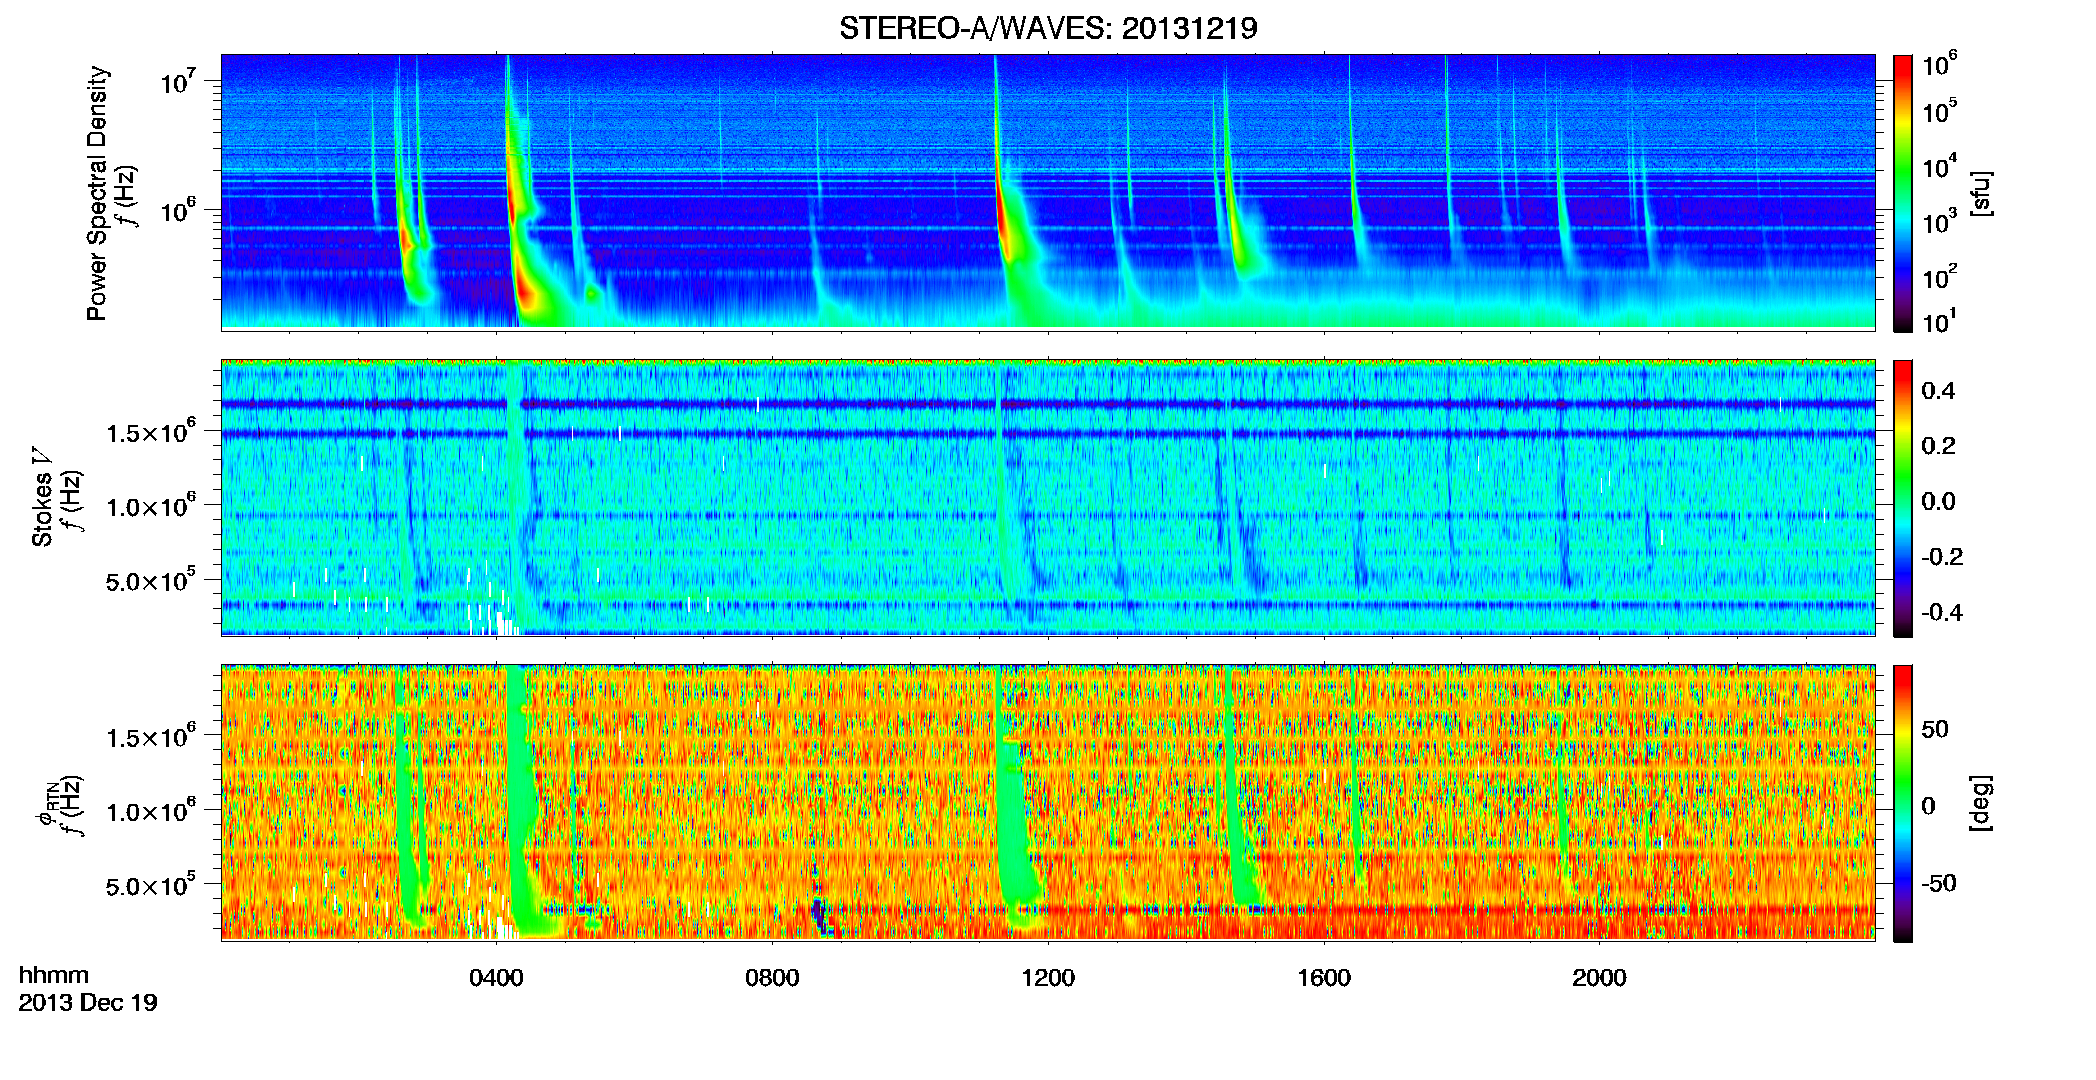Click the 1.0×10^6 tick of Stokes panel
The image size is (2096, 1080).
coord(150,505)
